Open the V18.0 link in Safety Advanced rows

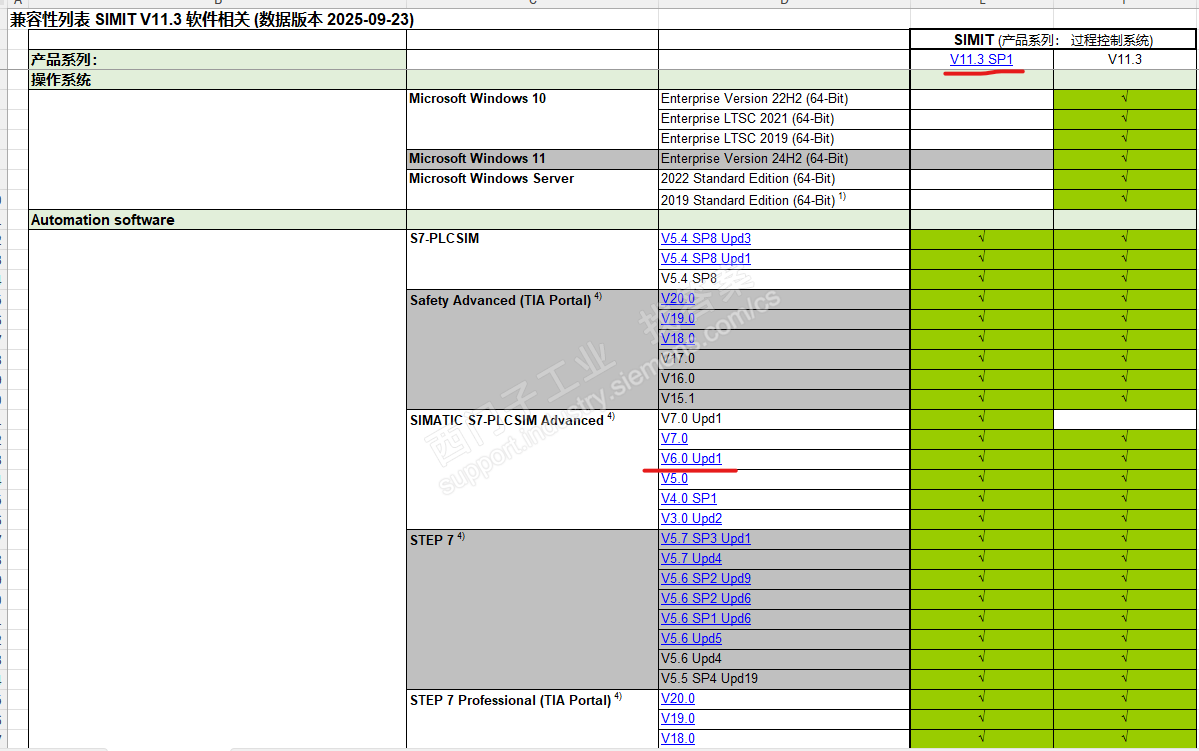click(677, 338)
